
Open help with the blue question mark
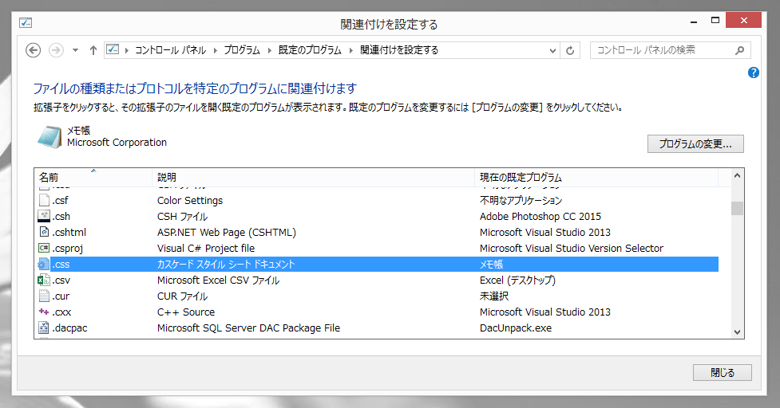(x=753, y=73)
